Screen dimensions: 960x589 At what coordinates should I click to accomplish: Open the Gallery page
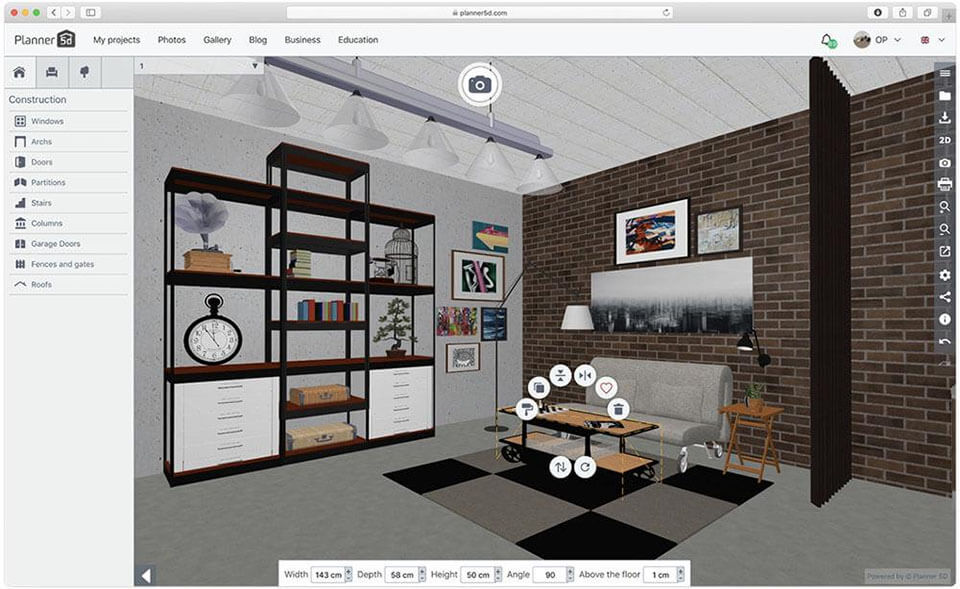[x=217, y=40]
